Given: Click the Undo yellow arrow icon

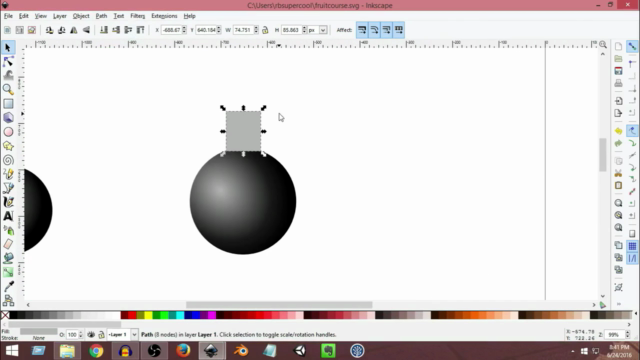Looking at the screenshot, I should (618, 131).
